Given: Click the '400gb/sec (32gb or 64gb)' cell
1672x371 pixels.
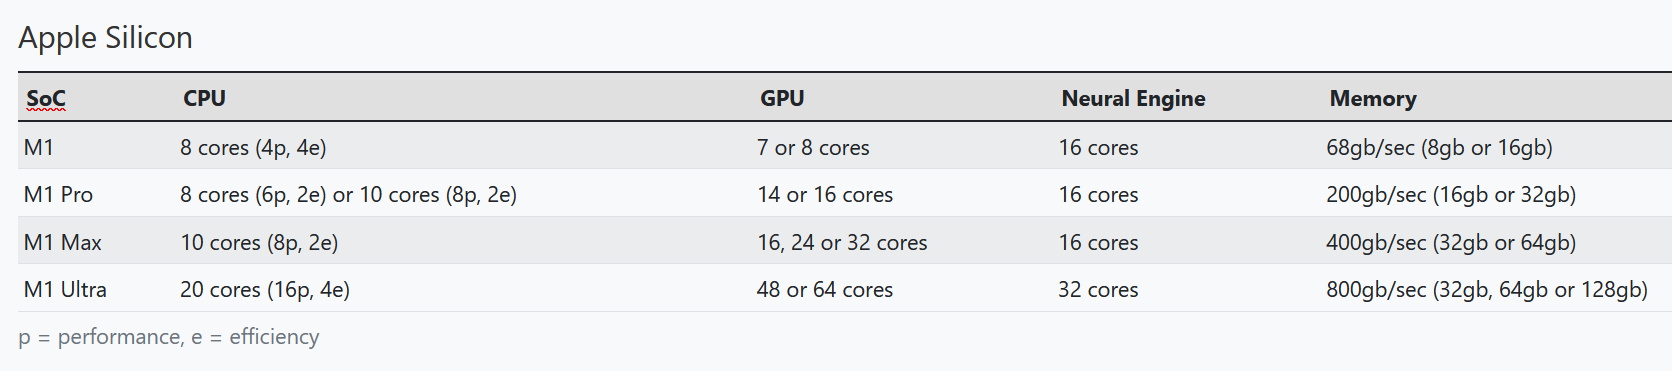Looking at the screenshot, I should (1451, 243).
